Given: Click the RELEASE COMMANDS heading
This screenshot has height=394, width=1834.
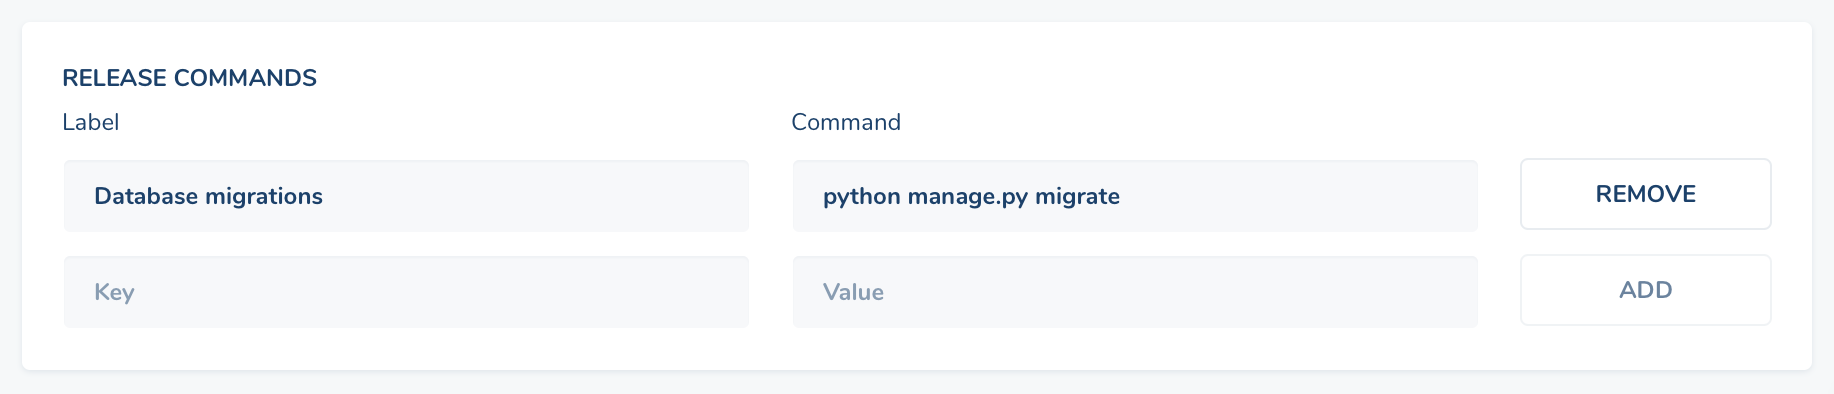Looking at the screenshot, I should click(189, 78).
